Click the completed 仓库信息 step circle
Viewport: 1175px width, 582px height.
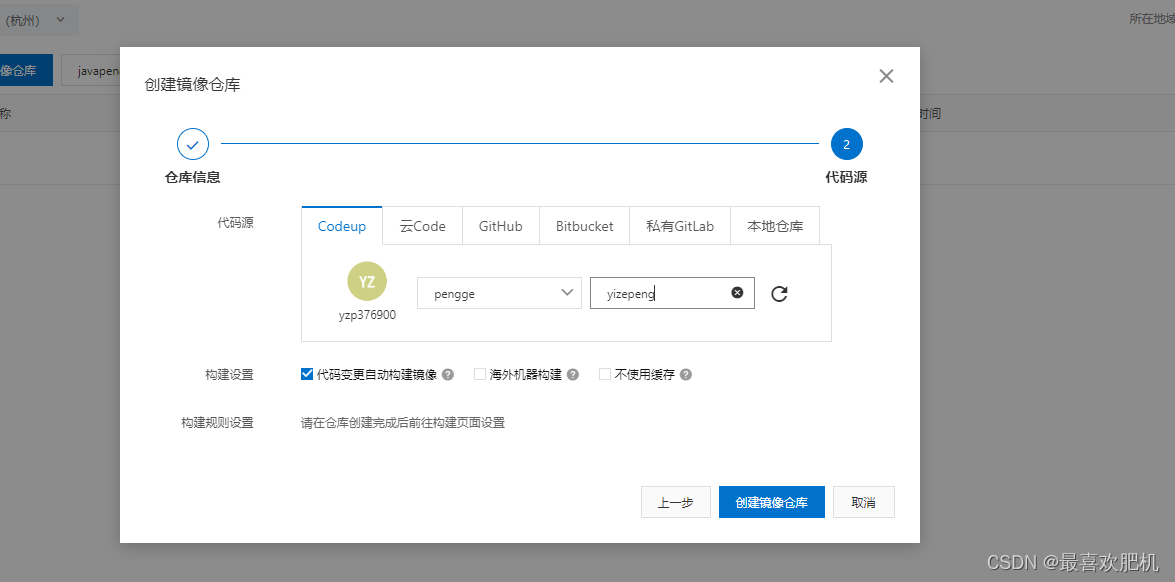pyautogui.click(x=193, y=144)
